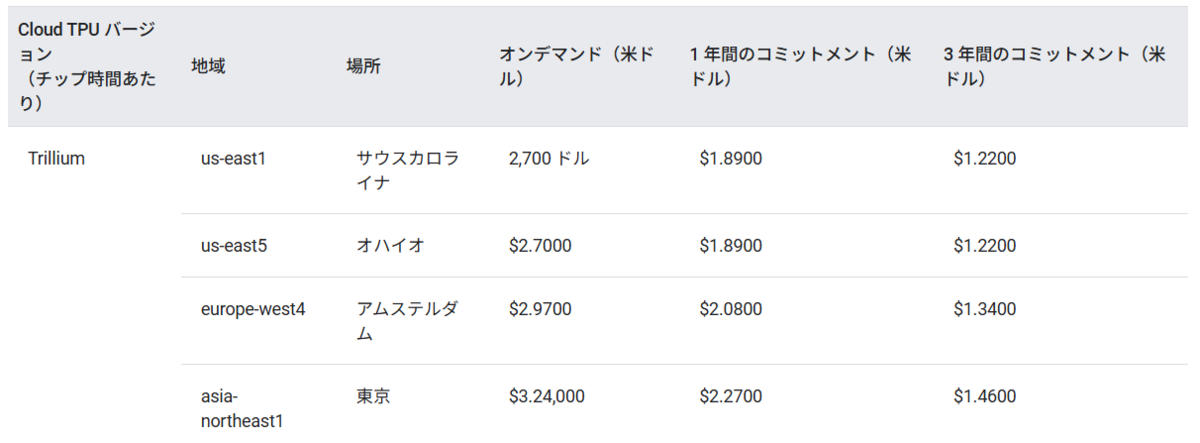The image size is (1200, 443).
Task: Select the 東京 location cell
Action: [373, 396]
